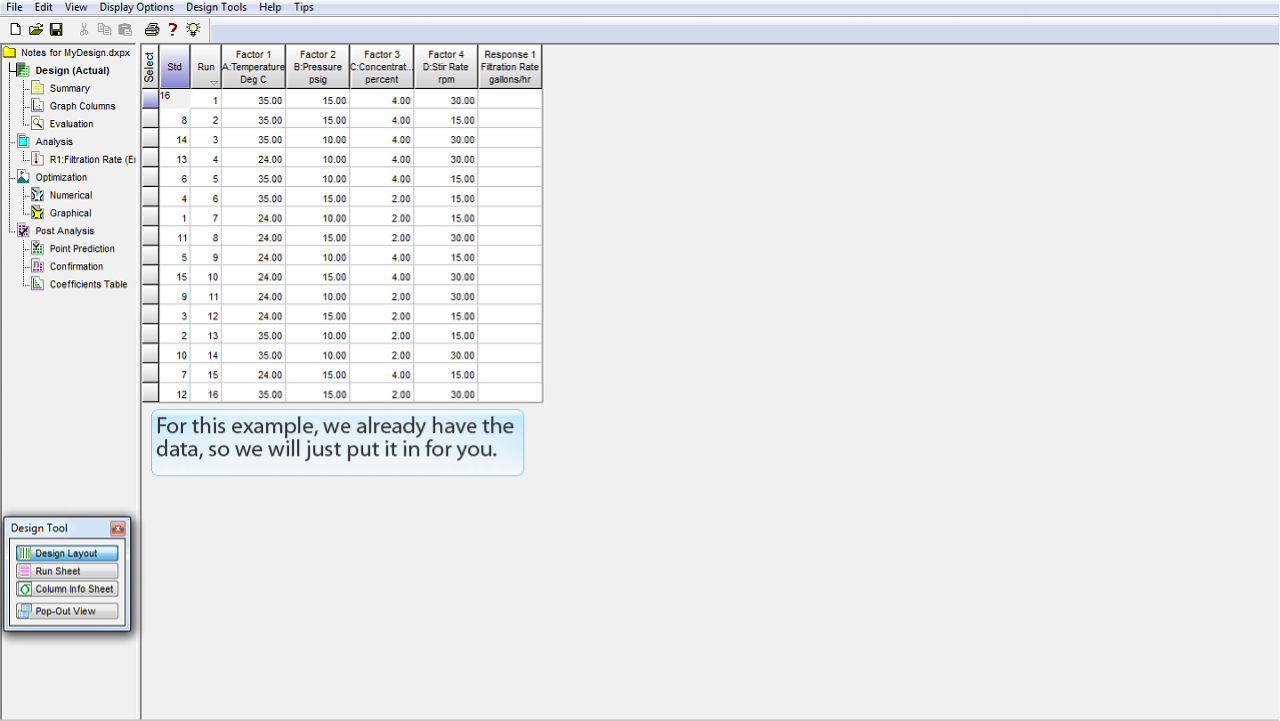Screen dimensions: 1280x721
Task: Click the Response 1 cell for run 16
Action: click(x=510, y=394)
